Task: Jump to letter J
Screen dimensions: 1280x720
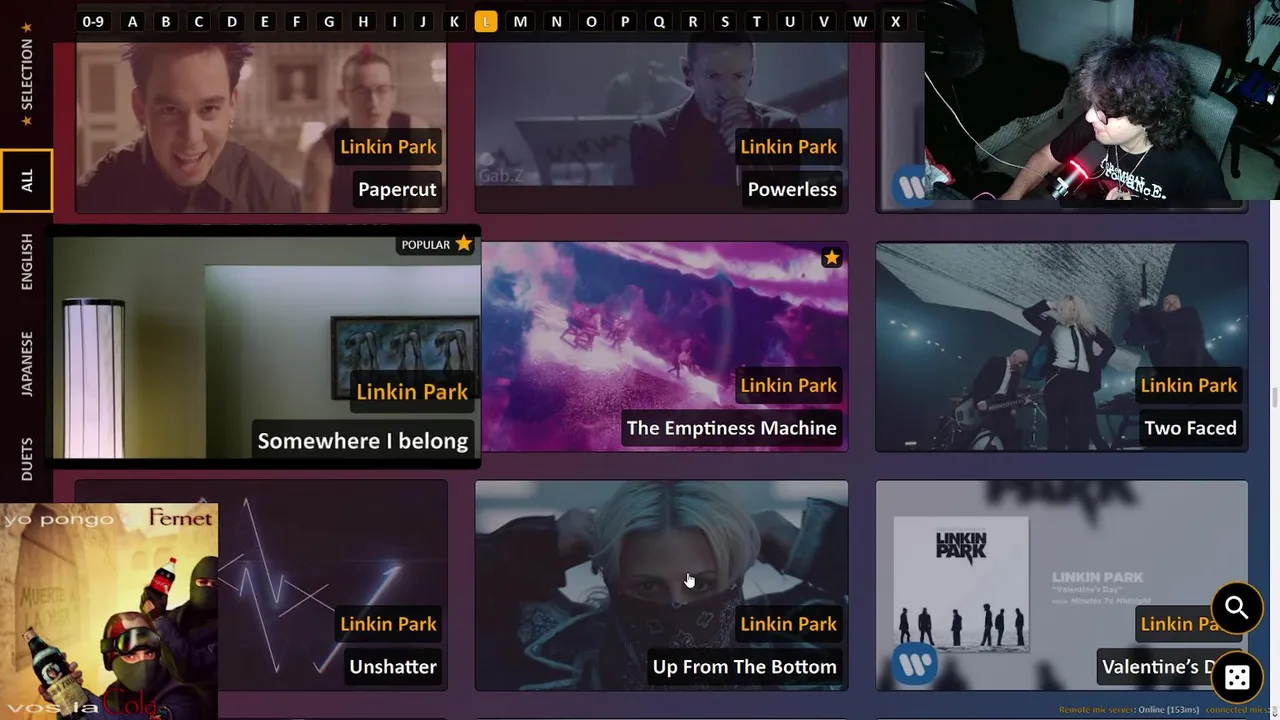Action: [423, 21]
